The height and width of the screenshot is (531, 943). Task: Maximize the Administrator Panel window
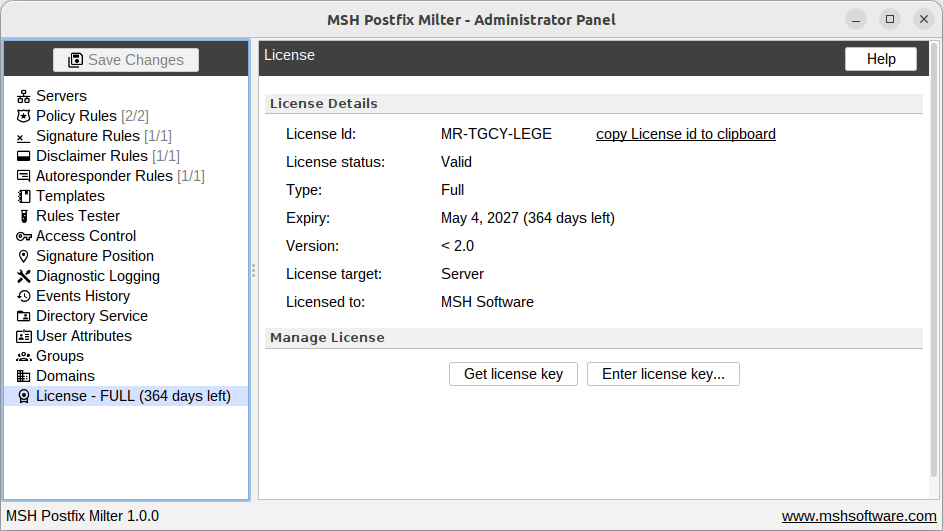890,19
